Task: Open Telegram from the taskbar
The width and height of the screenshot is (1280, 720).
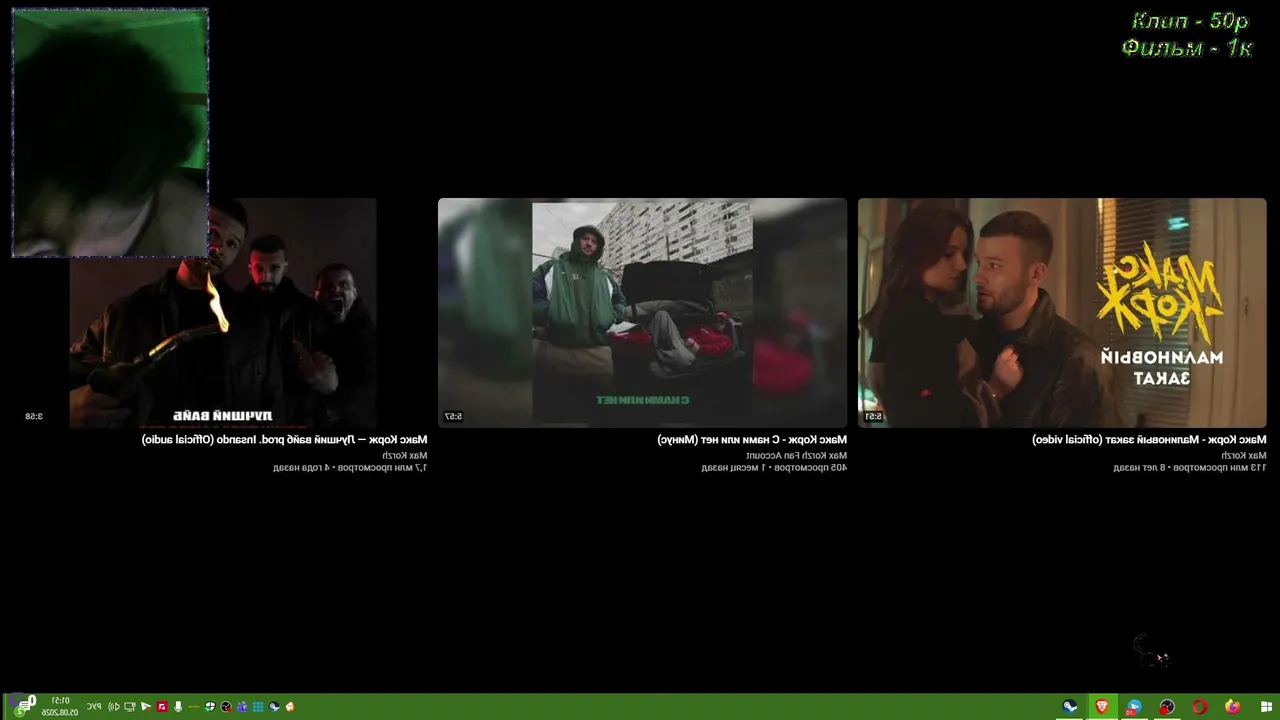Action: coord(1134,707)
